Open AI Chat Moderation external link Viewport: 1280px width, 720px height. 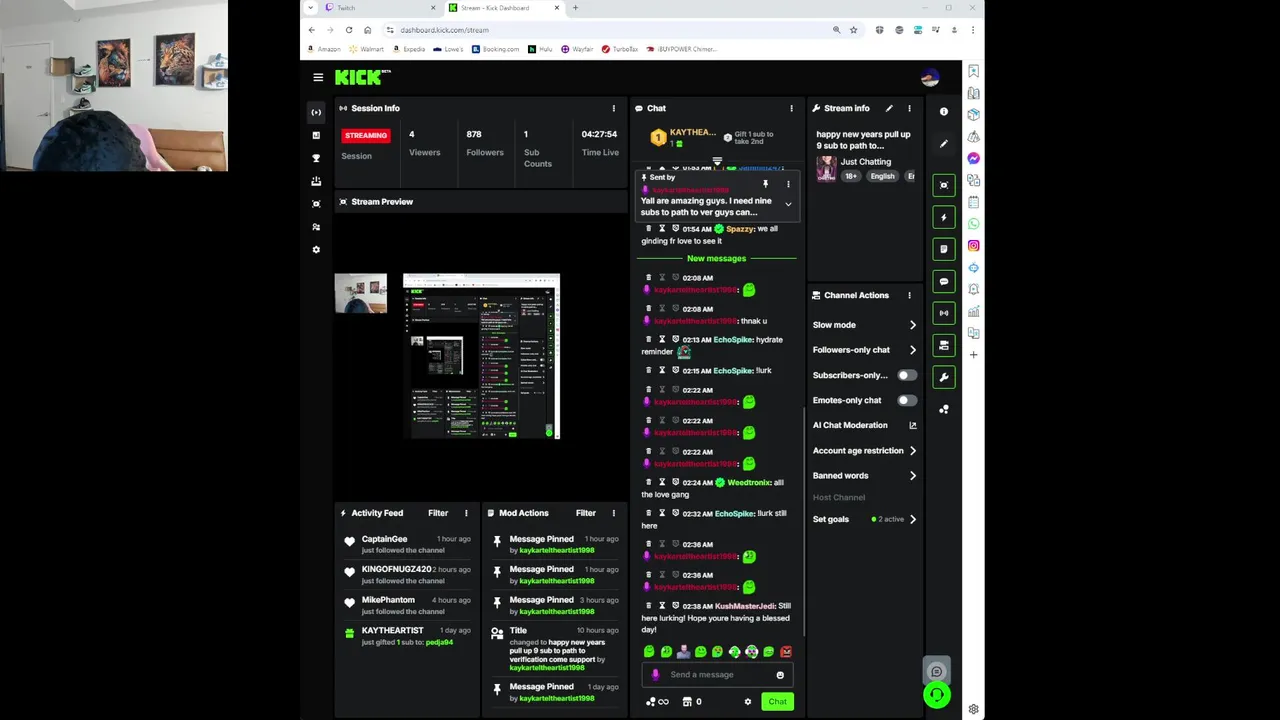[912, 425]
